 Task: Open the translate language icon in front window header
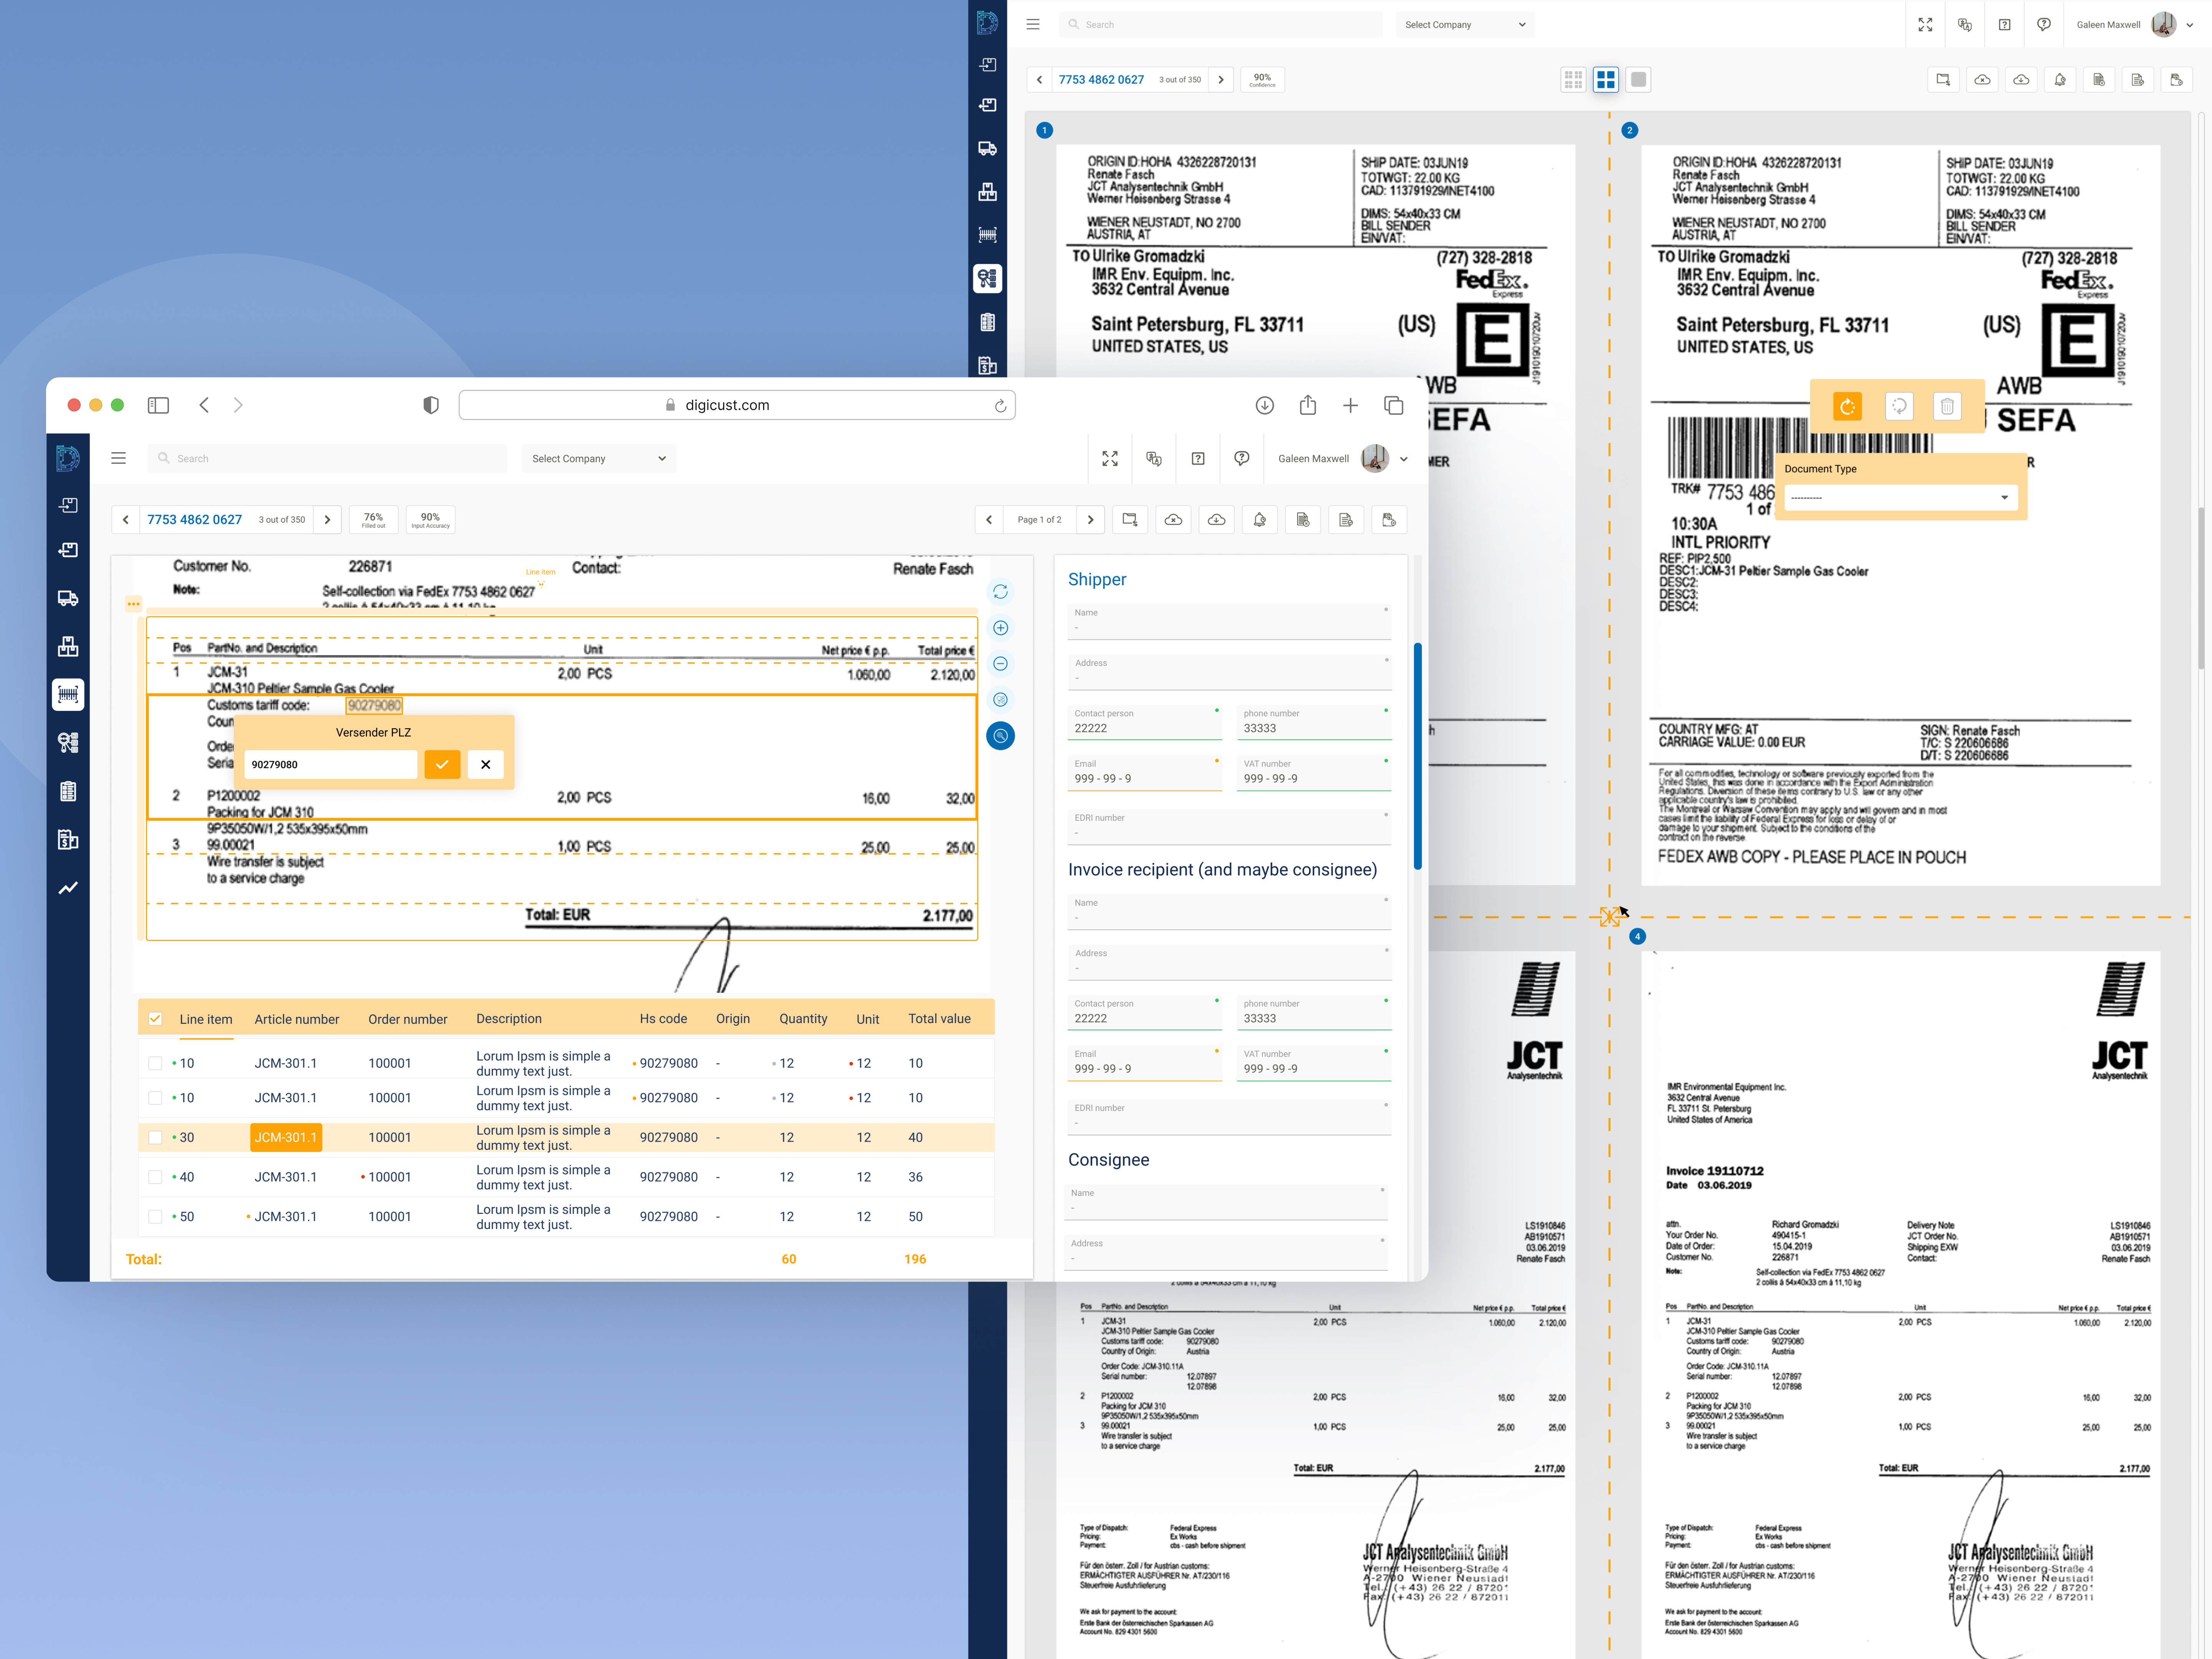coord(1154,458)
